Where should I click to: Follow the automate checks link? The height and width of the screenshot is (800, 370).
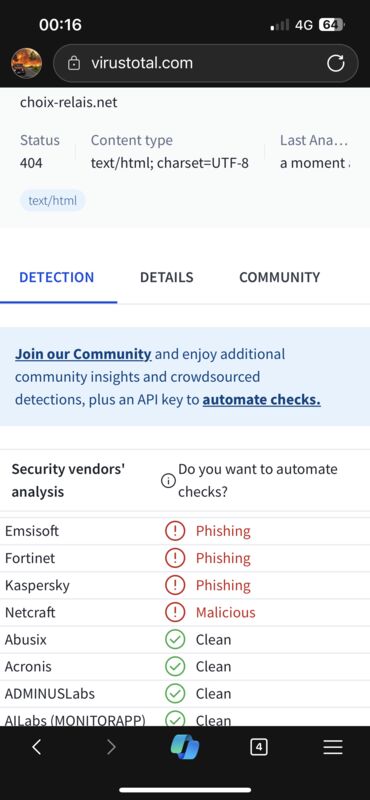tap(261, 399)
